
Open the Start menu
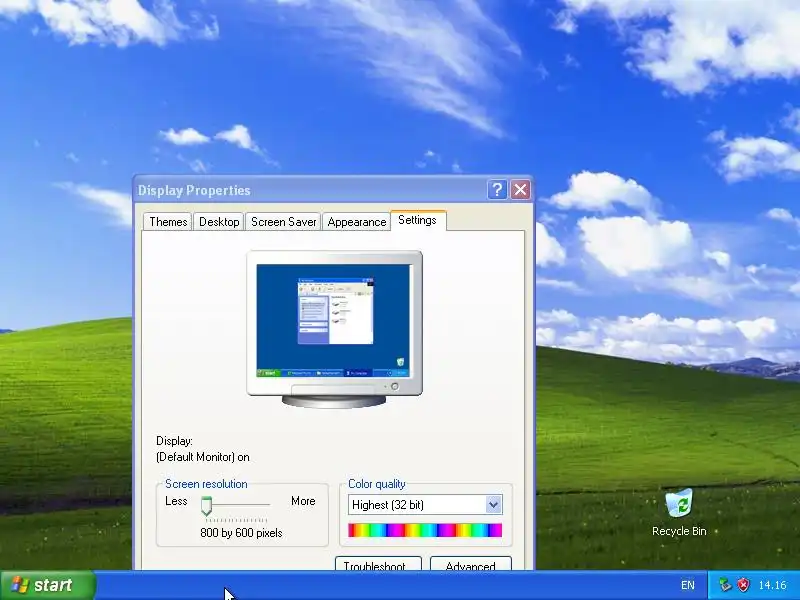pyautogui.click(x=47, y=585)
